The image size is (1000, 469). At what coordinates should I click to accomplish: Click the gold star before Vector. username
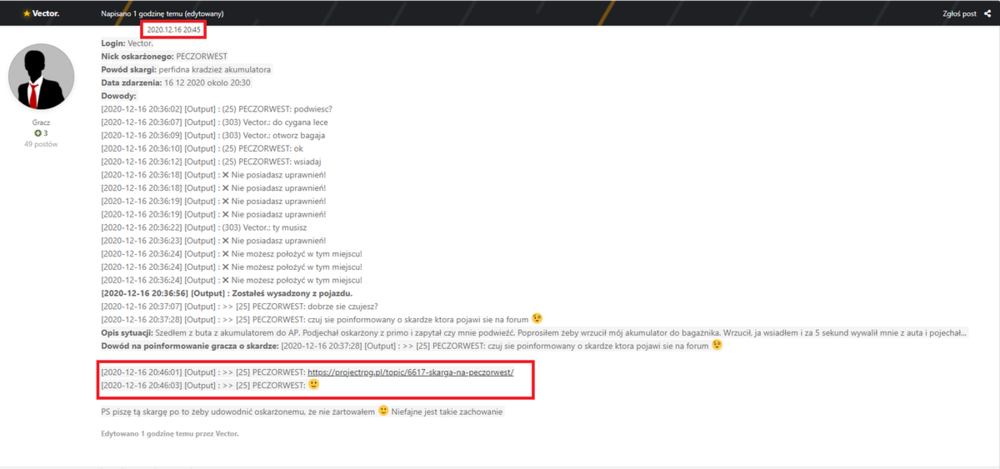point(26,13)
